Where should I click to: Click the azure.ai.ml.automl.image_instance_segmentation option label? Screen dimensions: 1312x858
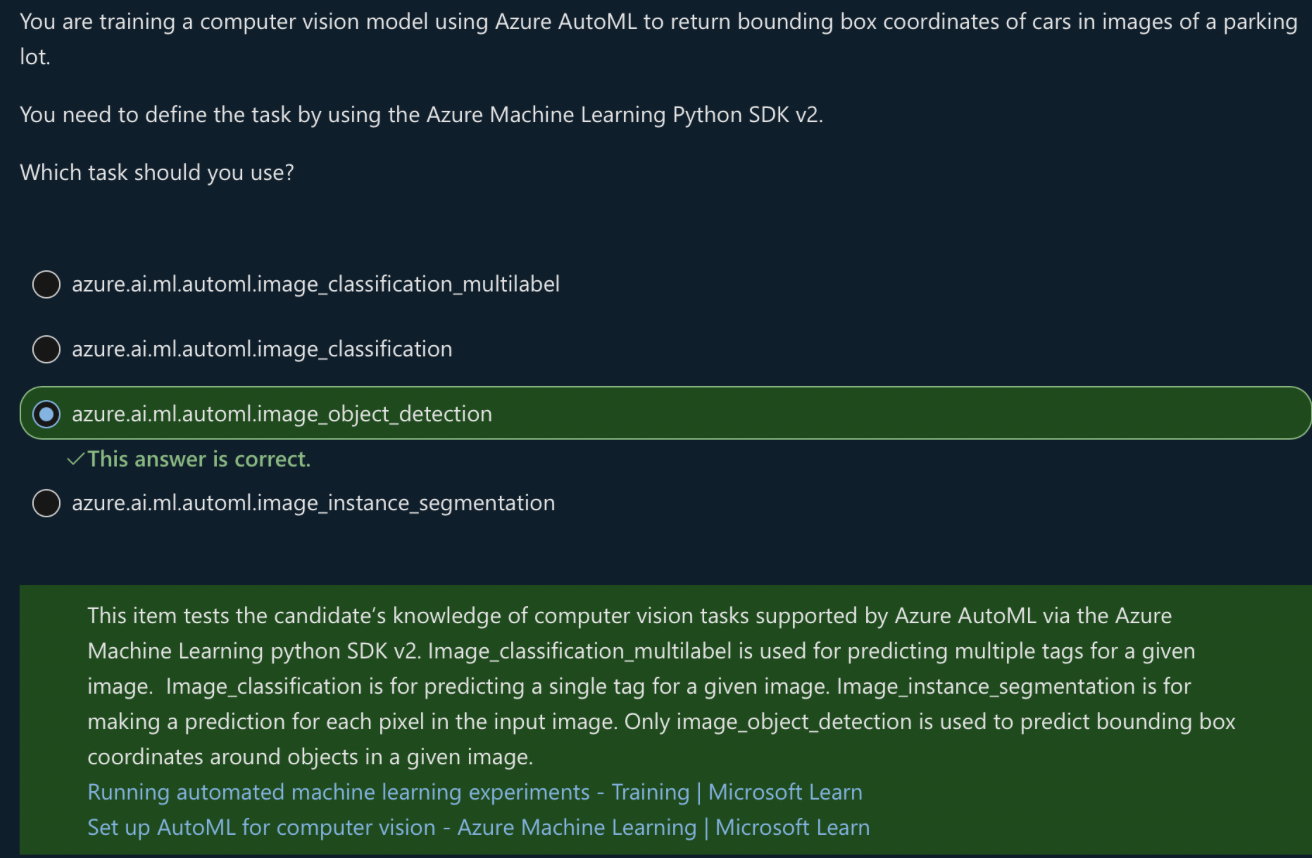[313, 503]
